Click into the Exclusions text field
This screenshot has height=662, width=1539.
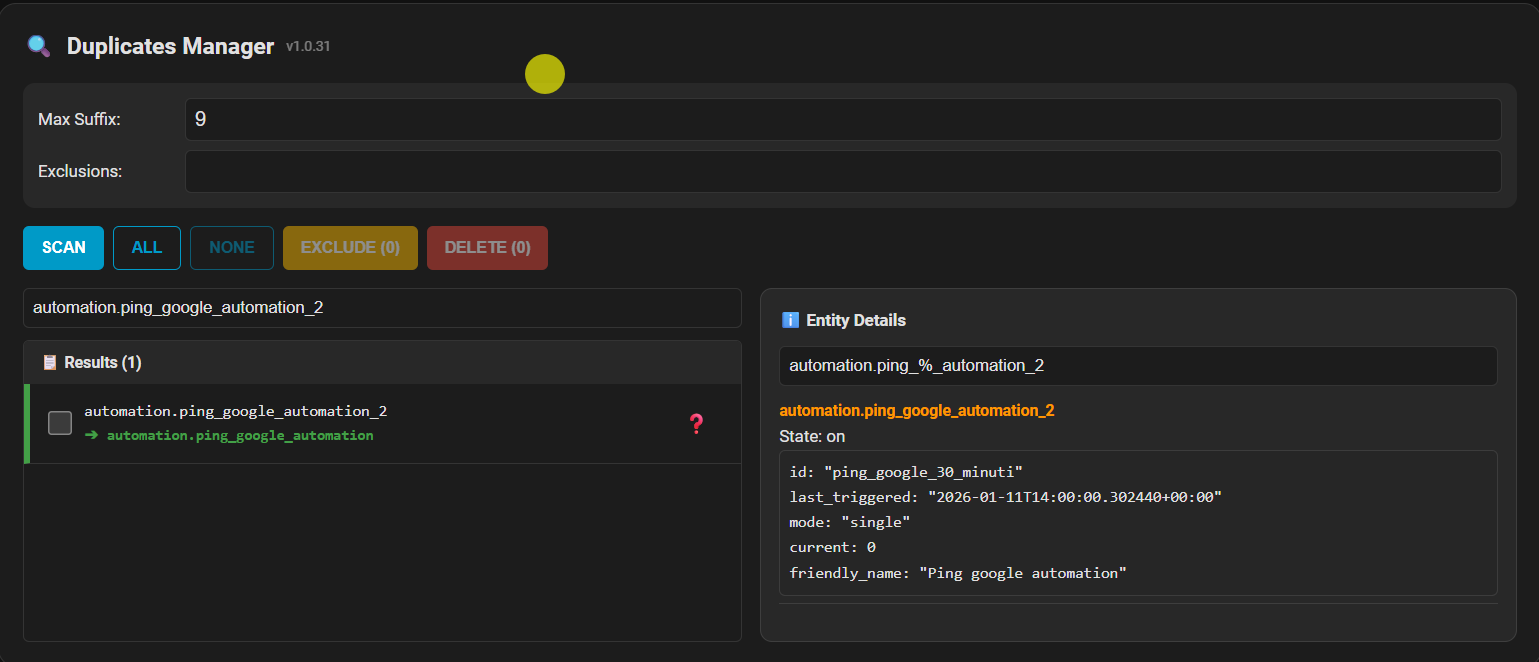coord(842,171)
